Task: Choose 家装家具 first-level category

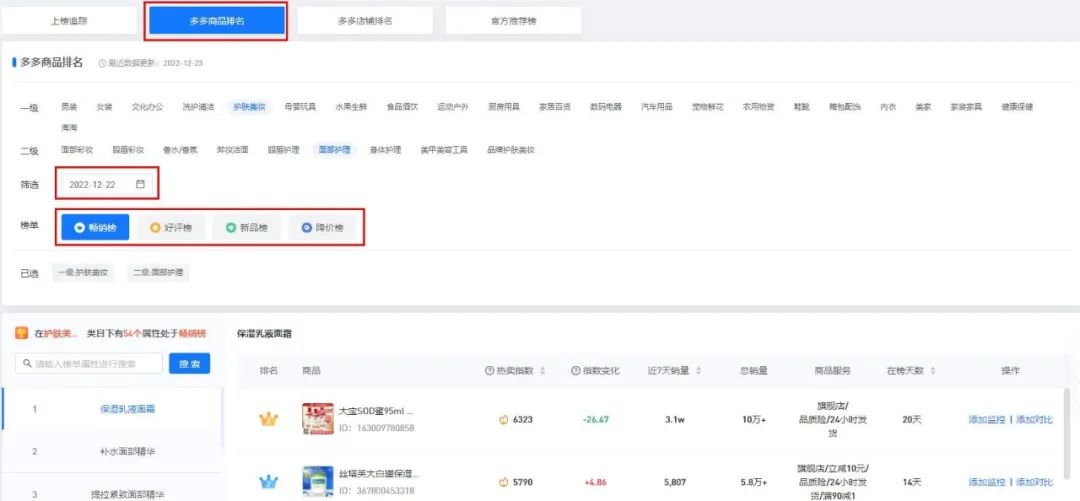Action: [966, 107]
